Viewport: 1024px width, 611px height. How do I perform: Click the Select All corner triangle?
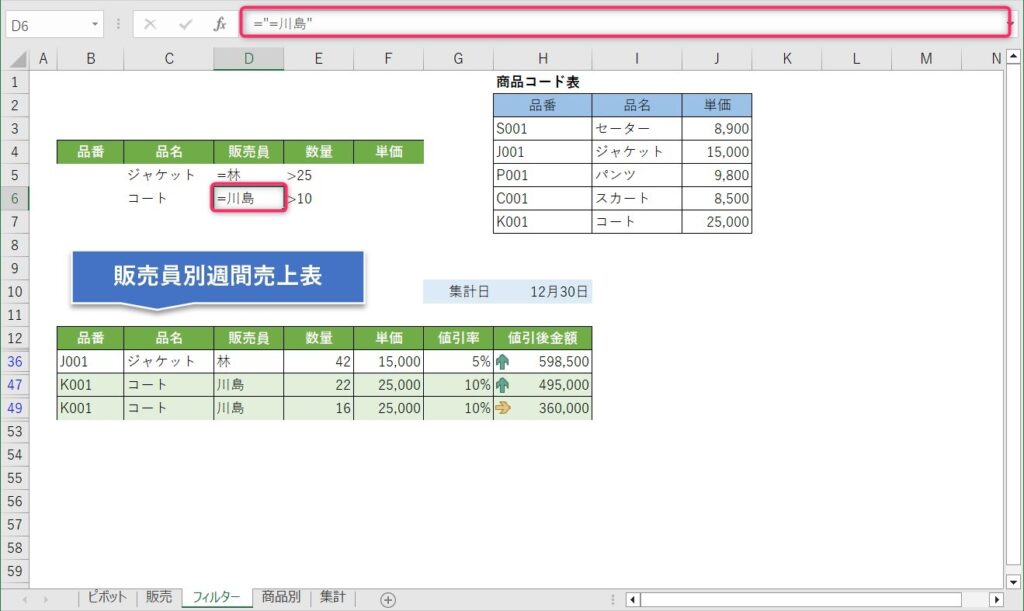click(x=15, y=60)
